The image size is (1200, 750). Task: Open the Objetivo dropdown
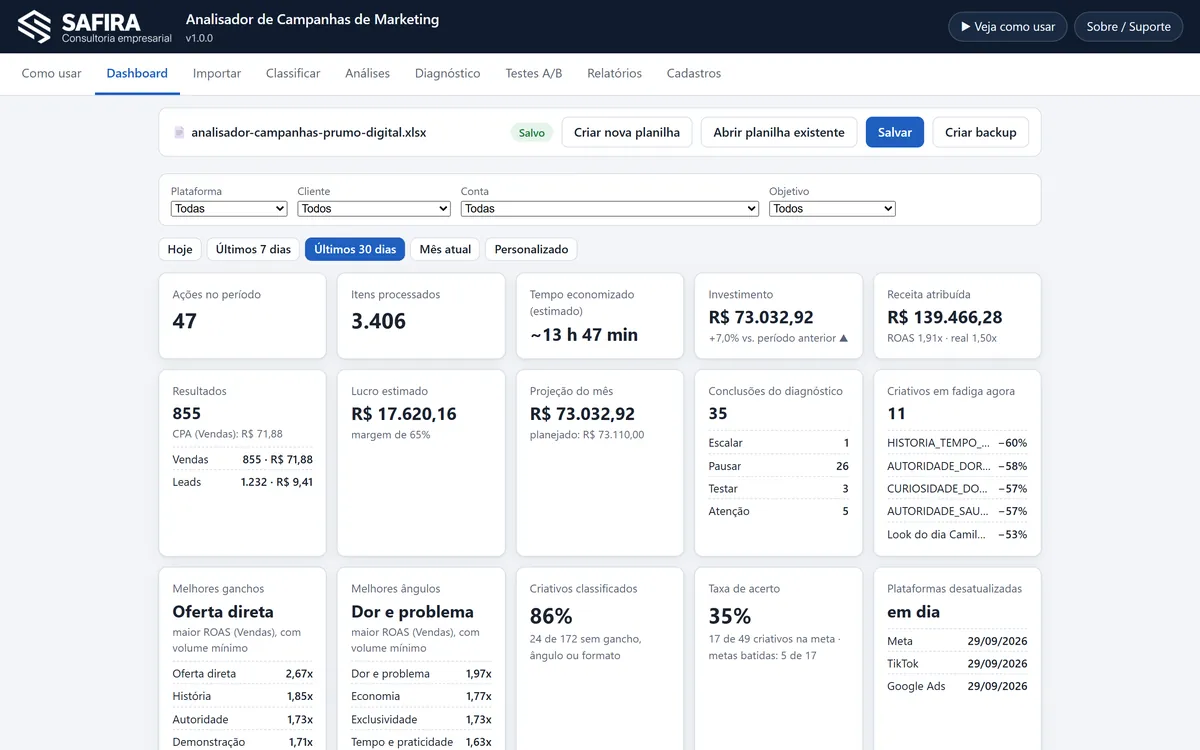pyautogui.click(x=832, y=209)
